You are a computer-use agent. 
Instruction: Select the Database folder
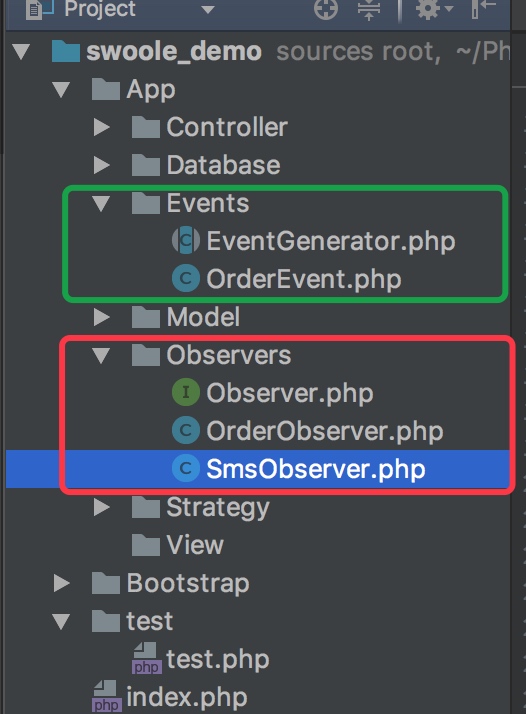pos(206,165)
